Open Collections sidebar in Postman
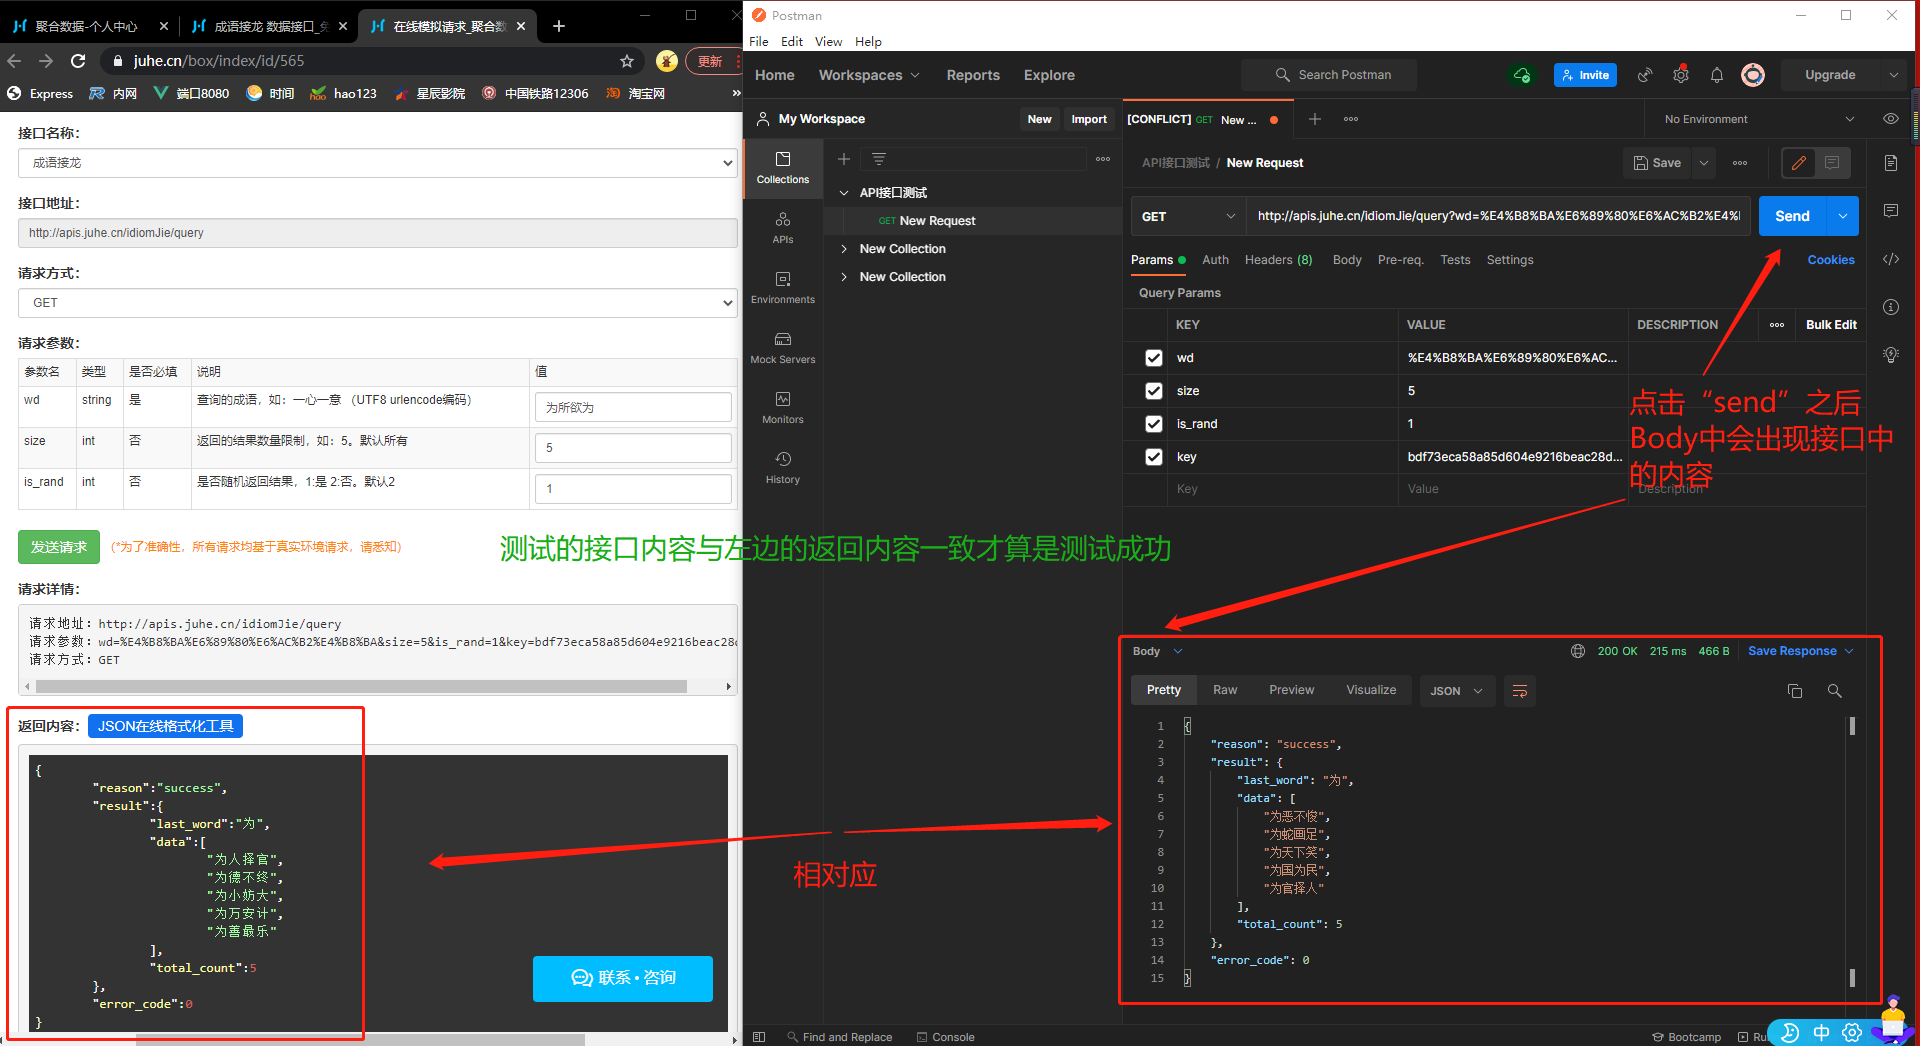 click(782, 167)
